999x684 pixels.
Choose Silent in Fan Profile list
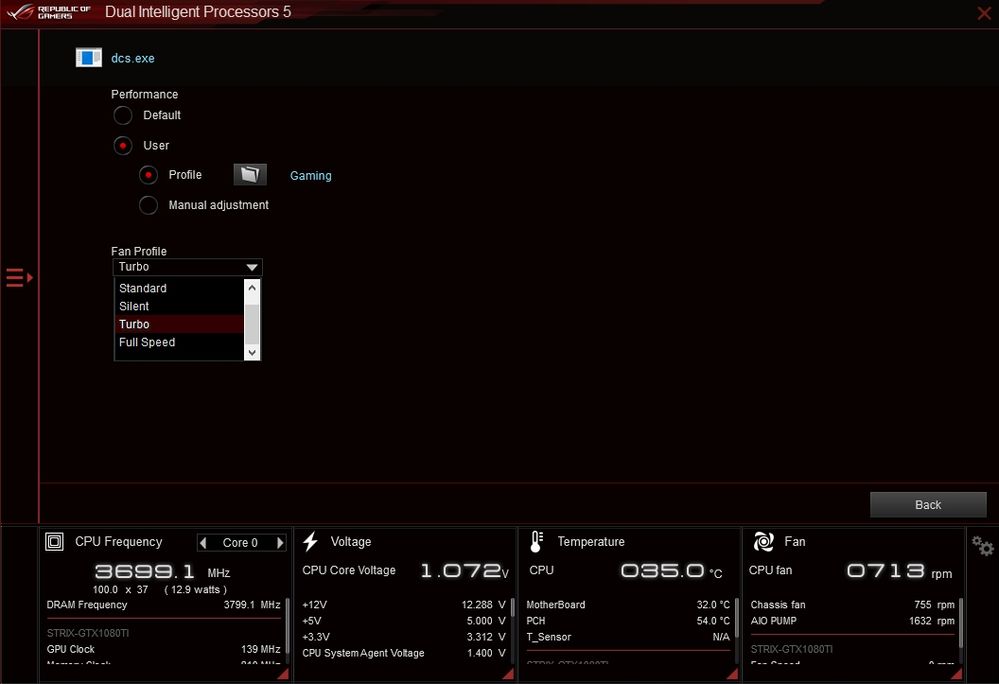[179, 306]
